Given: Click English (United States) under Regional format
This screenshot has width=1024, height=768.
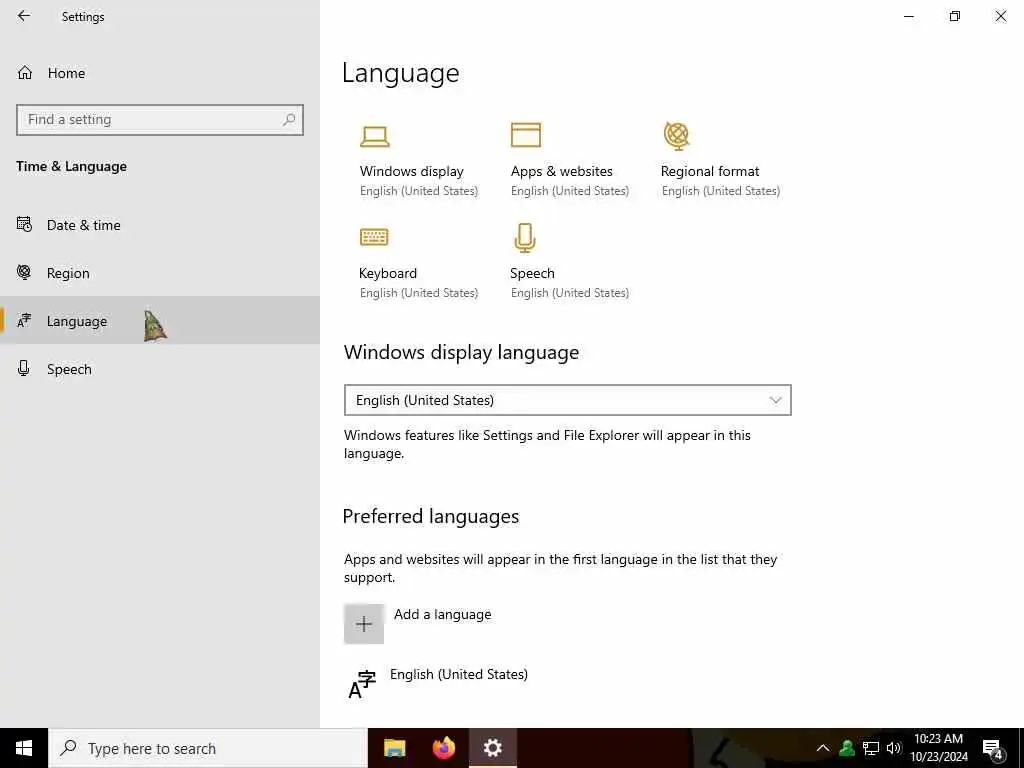Looking at the screenshot, I should point(721,191).
